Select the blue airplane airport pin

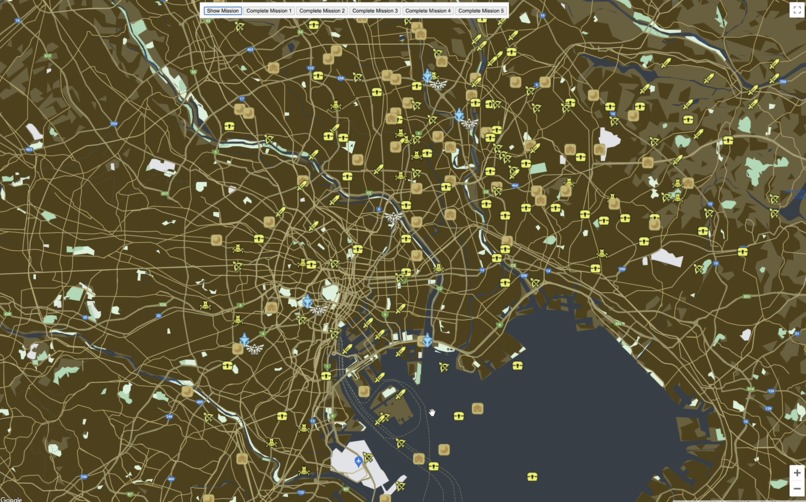tap(358, 462)
